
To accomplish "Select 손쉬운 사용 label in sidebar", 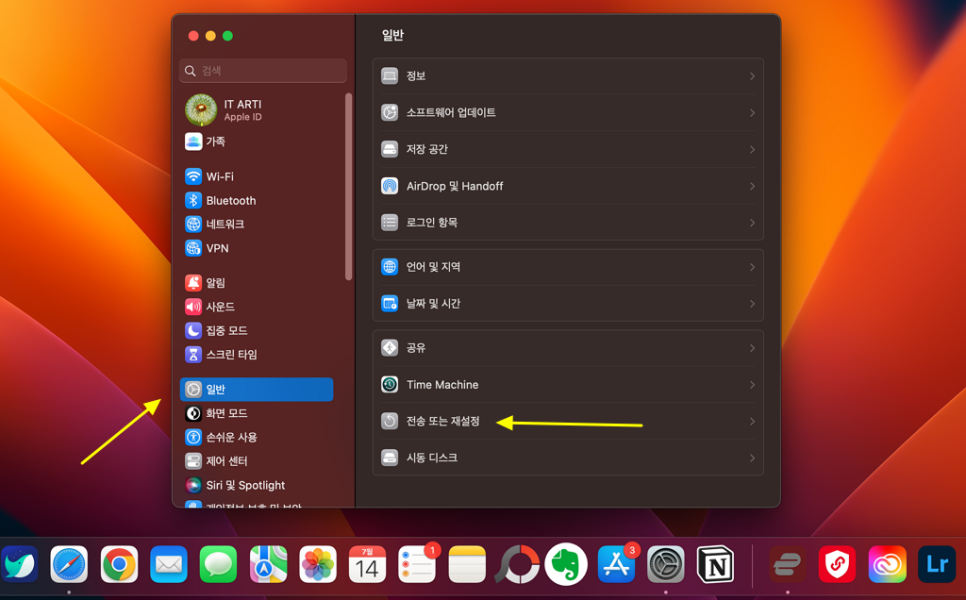I will tap(232, 437).
